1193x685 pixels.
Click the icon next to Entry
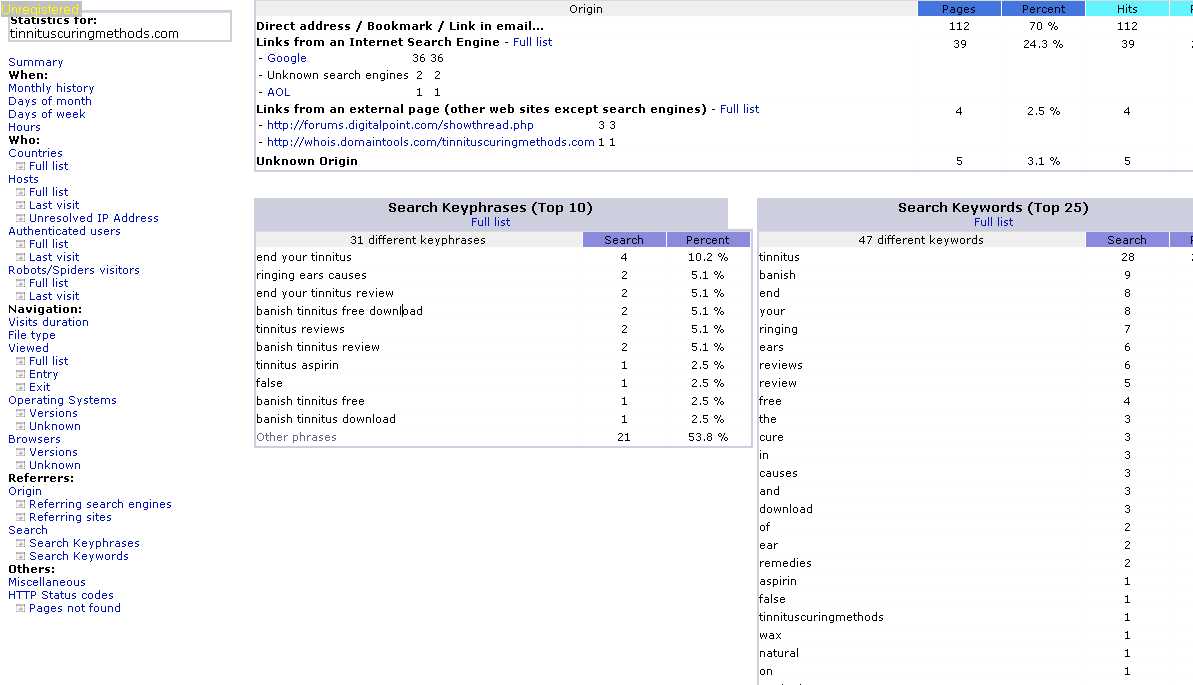tap(20, 375)
